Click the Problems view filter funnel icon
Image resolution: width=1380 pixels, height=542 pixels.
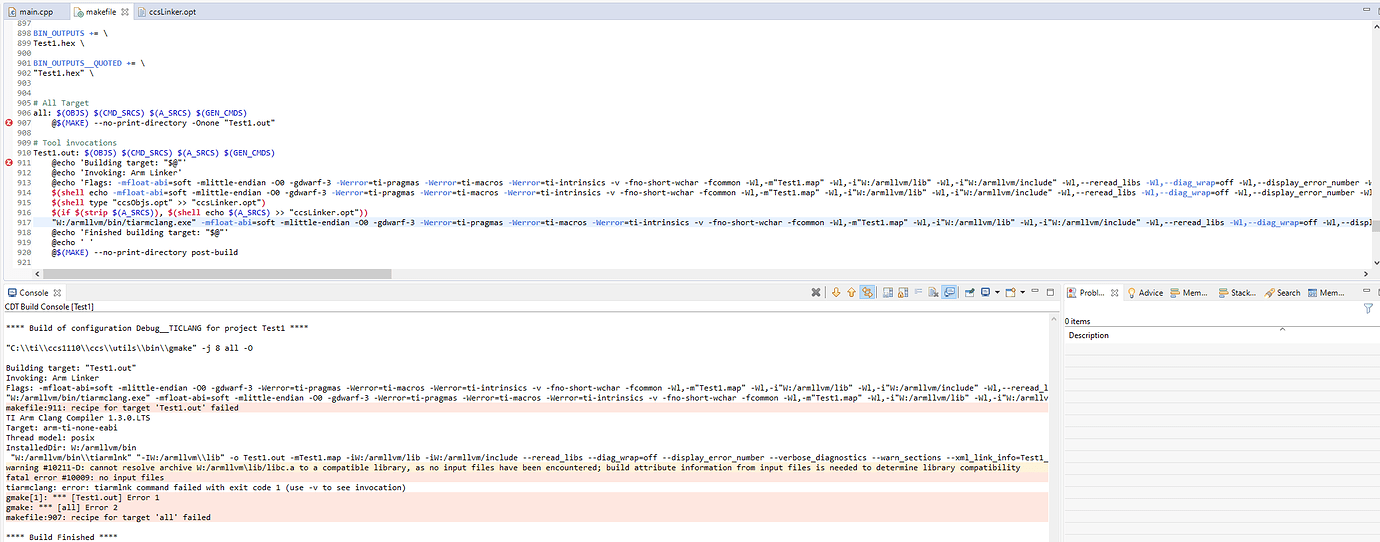pos(1368,309)
